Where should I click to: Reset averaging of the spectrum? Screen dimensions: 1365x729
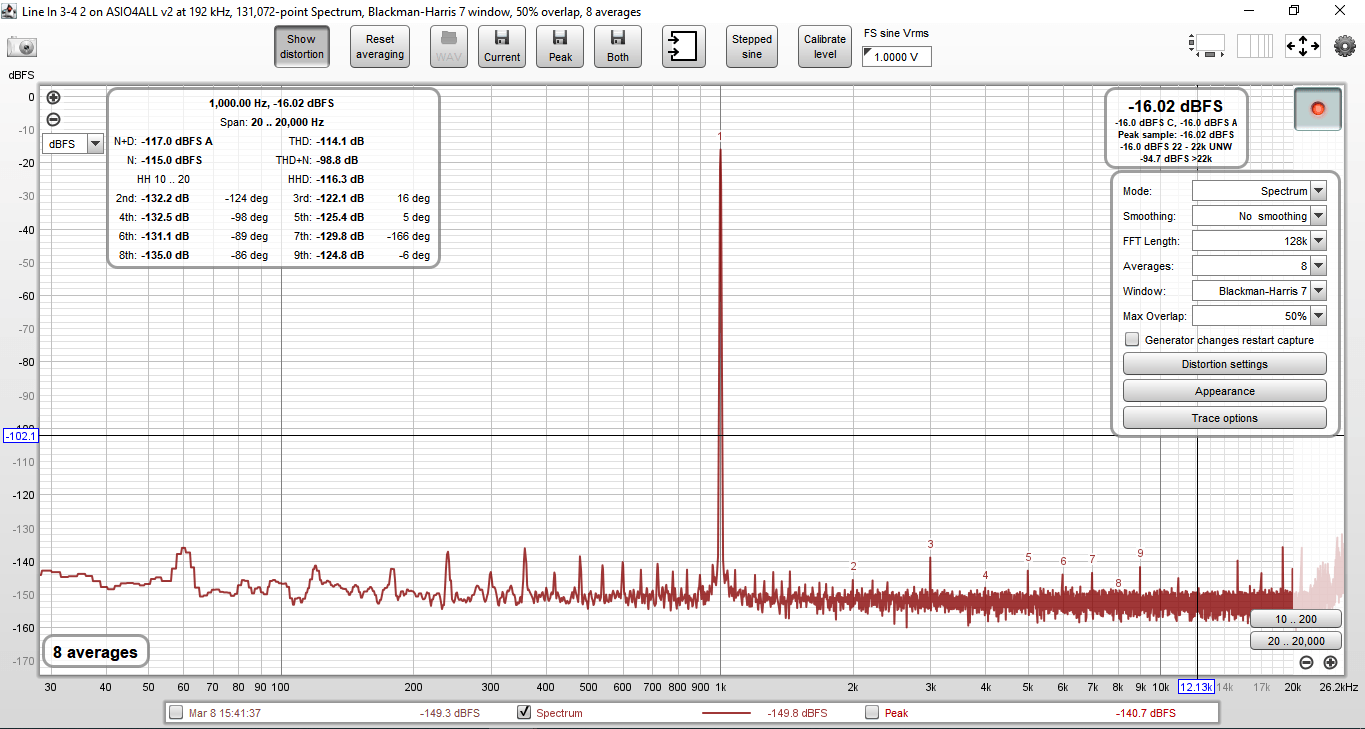[380, 47]
